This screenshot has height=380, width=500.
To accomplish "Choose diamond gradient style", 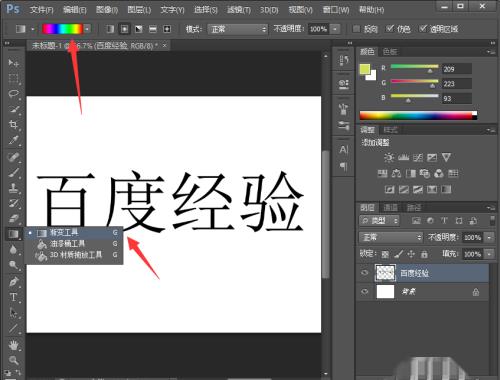I will pyautogui.click(x=167, y=29).
